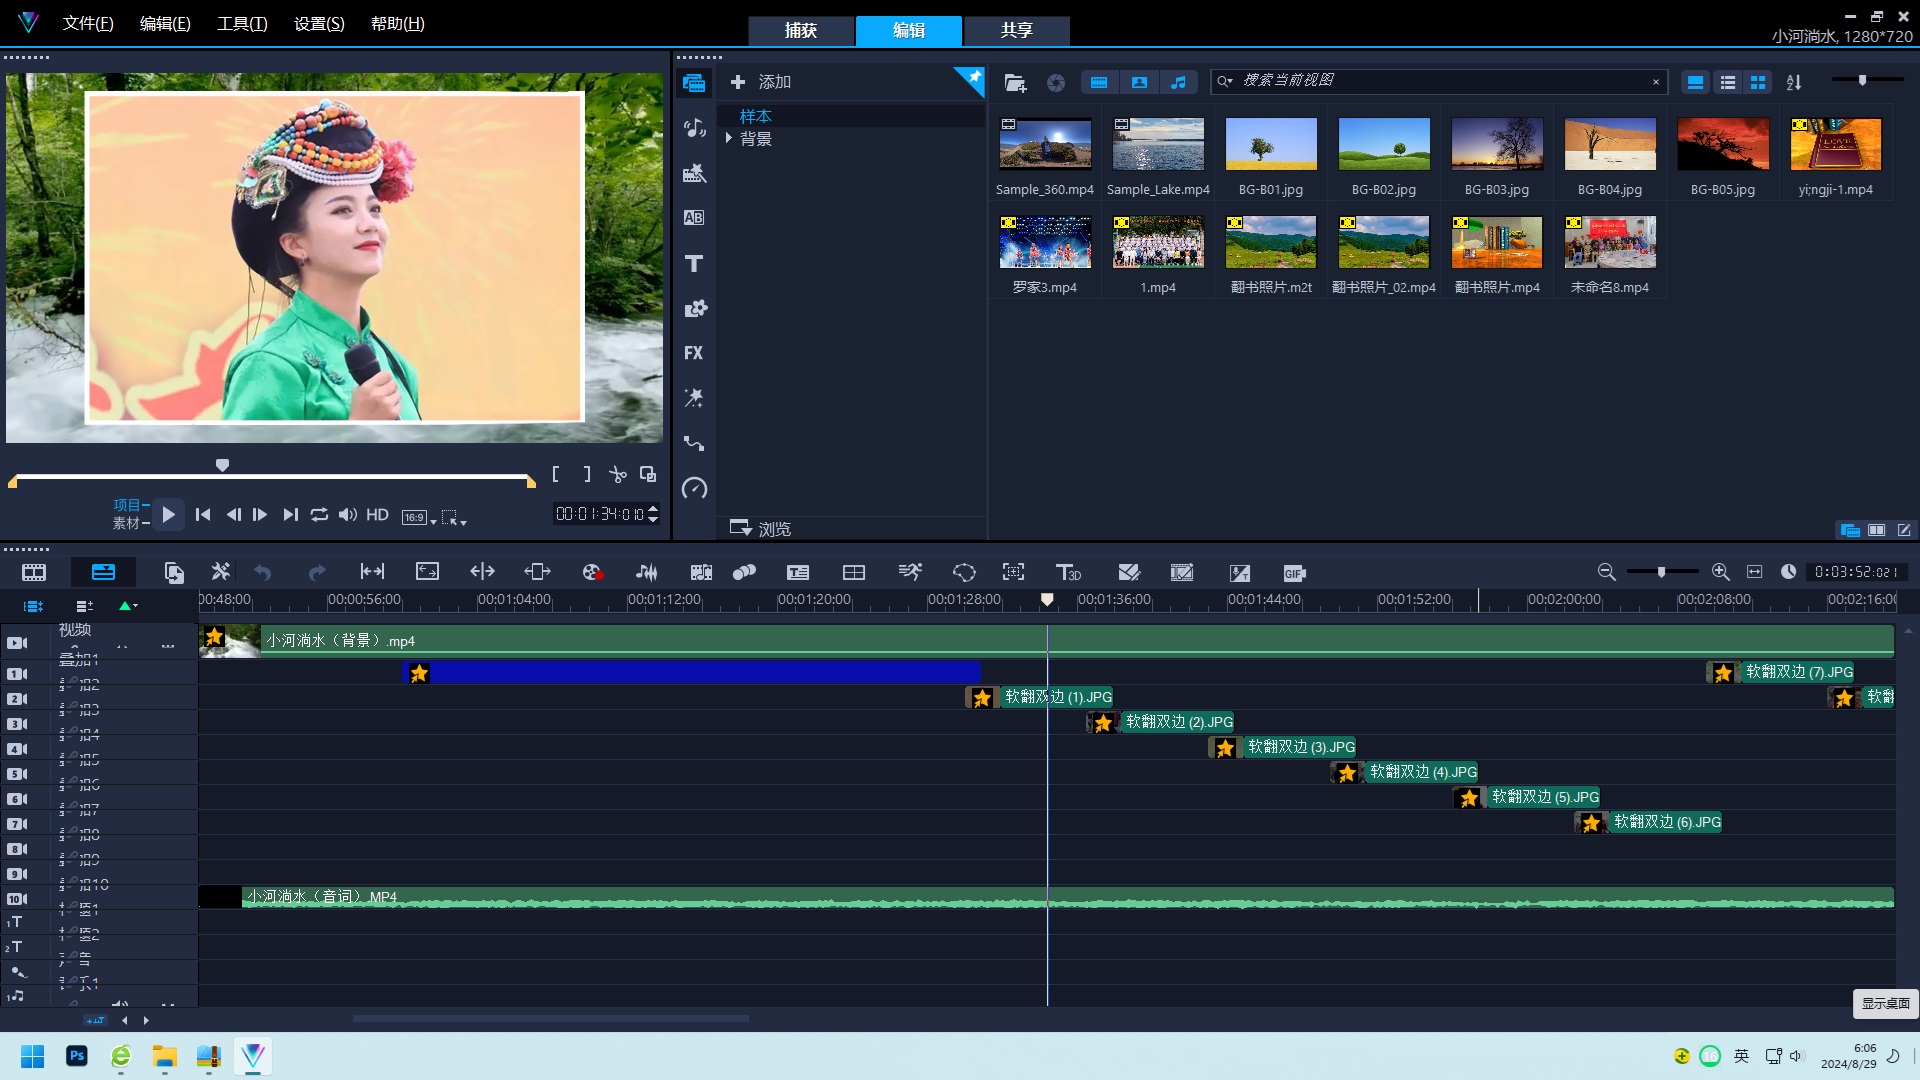Screen dimensions: 1920x1080
Task: Open the speed gauge library icon
Action: click(694, 488)
